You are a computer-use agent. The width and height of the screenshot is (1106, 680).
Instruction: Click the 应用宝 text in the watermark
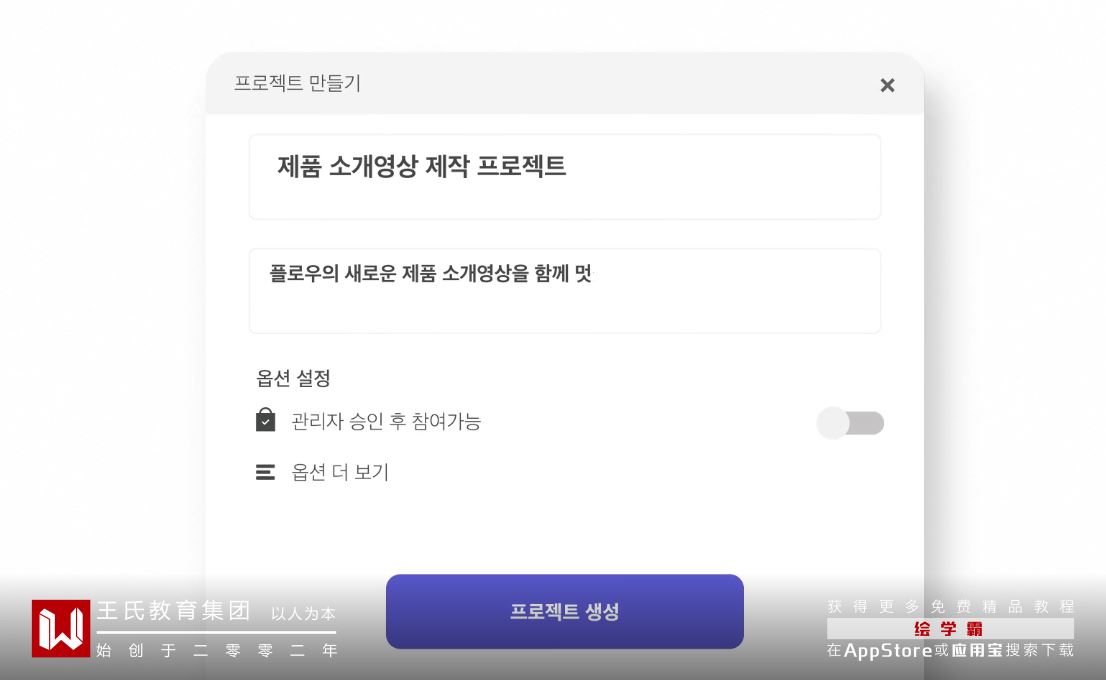(x=977, y=650)
